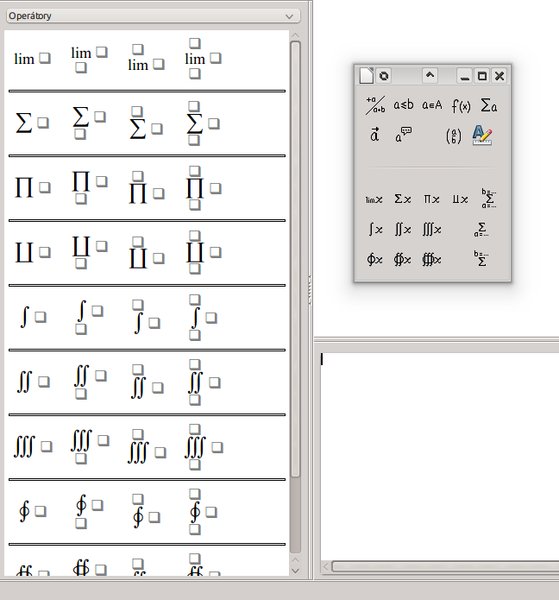This screenshot has height=600, width=559.
Task: Collapse the floating Elements window with arrow
Action: tap(430, 75)
